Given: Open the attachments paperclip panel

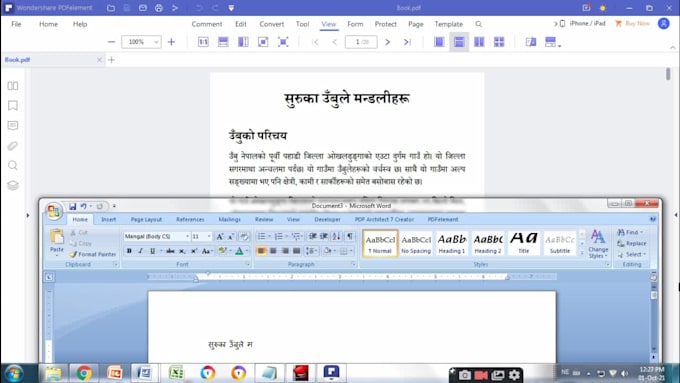Looking at the screenshot, I should pos(13,146).
